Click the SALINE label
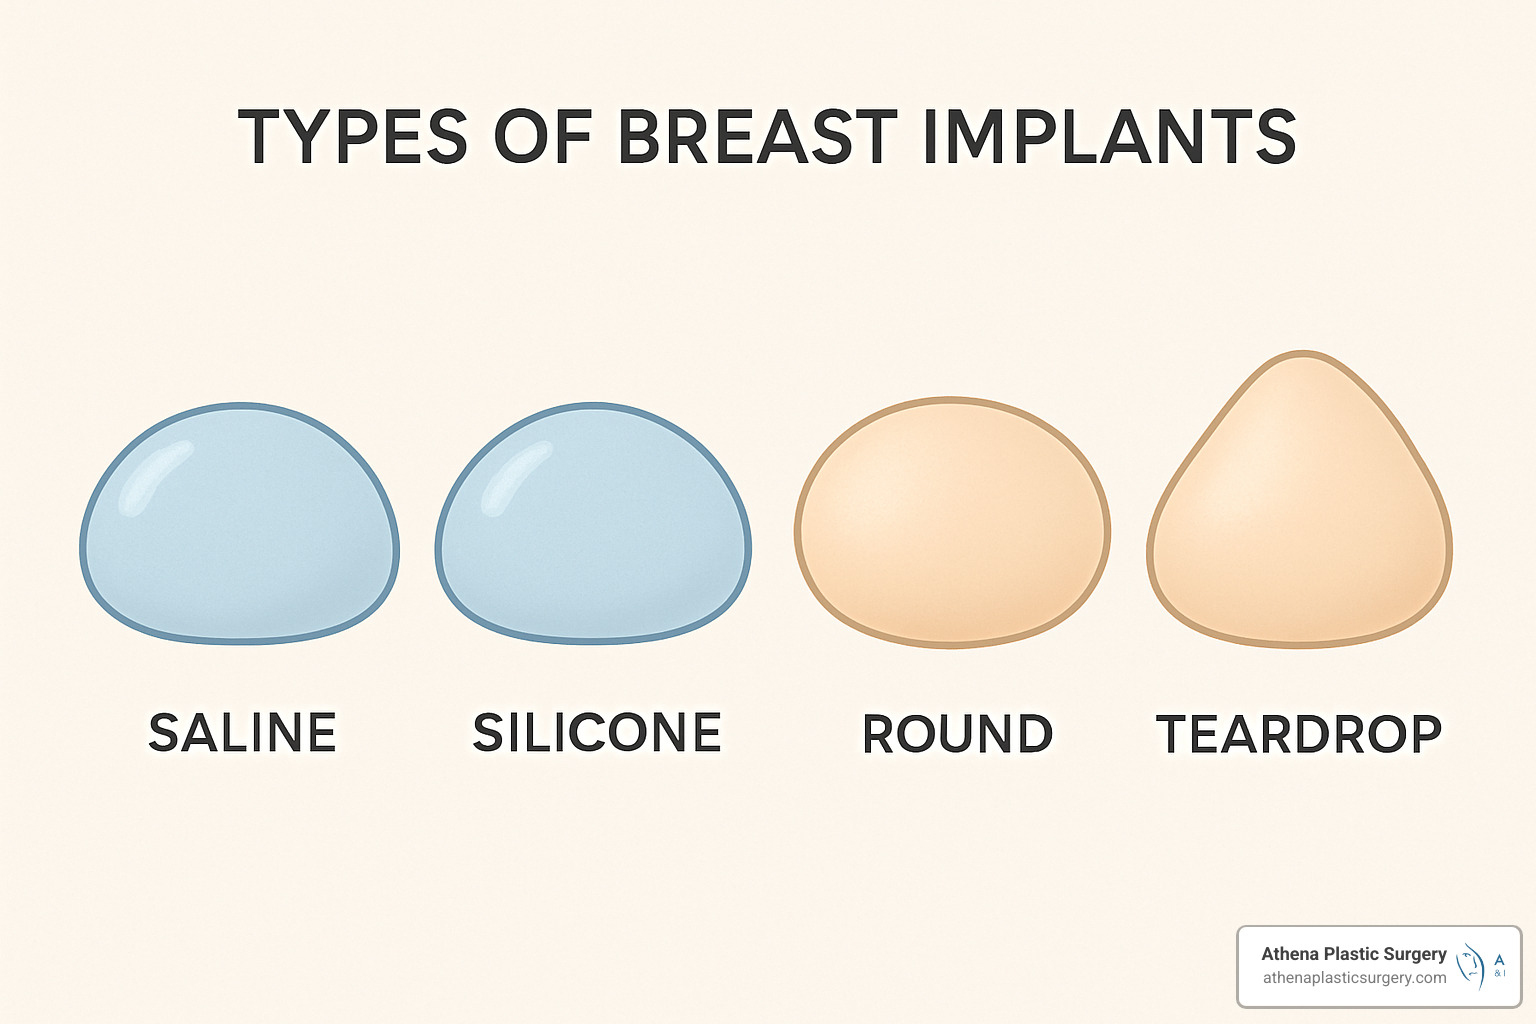Viewport: 1536px width, 1024px height. pyautogui.click(x=242, y=733)
